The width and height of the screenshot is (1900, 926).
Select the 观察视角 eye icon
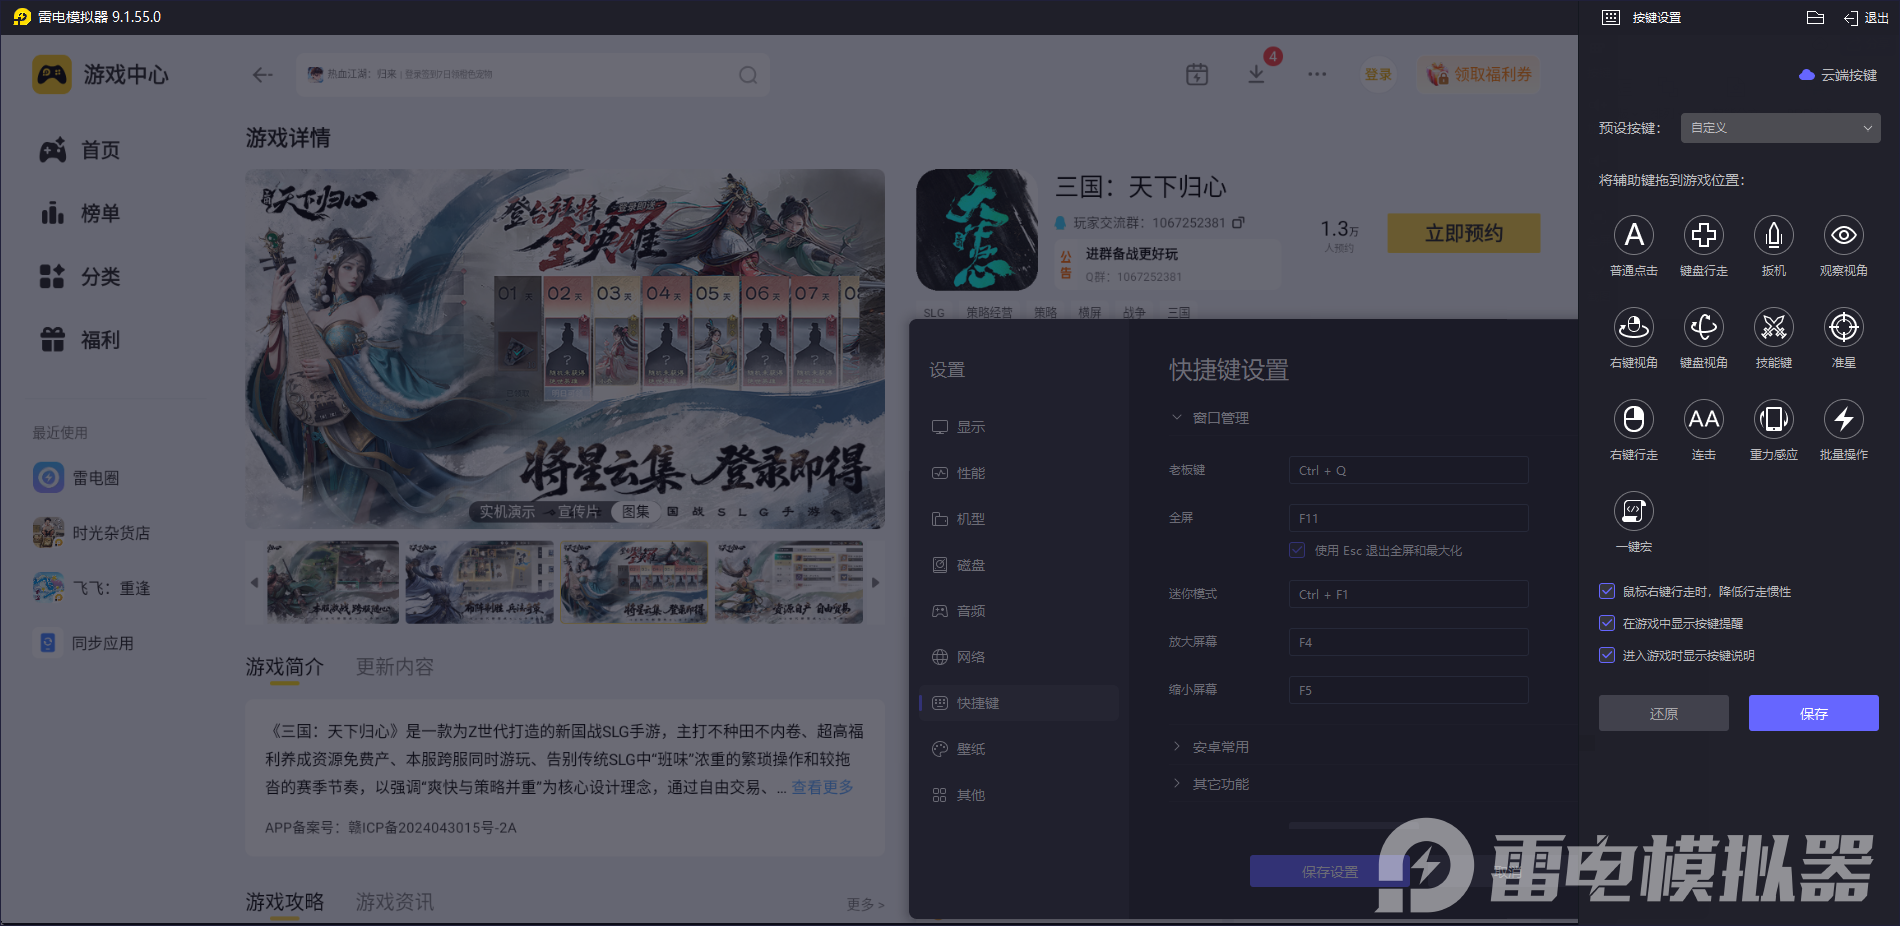point(1843,236)
